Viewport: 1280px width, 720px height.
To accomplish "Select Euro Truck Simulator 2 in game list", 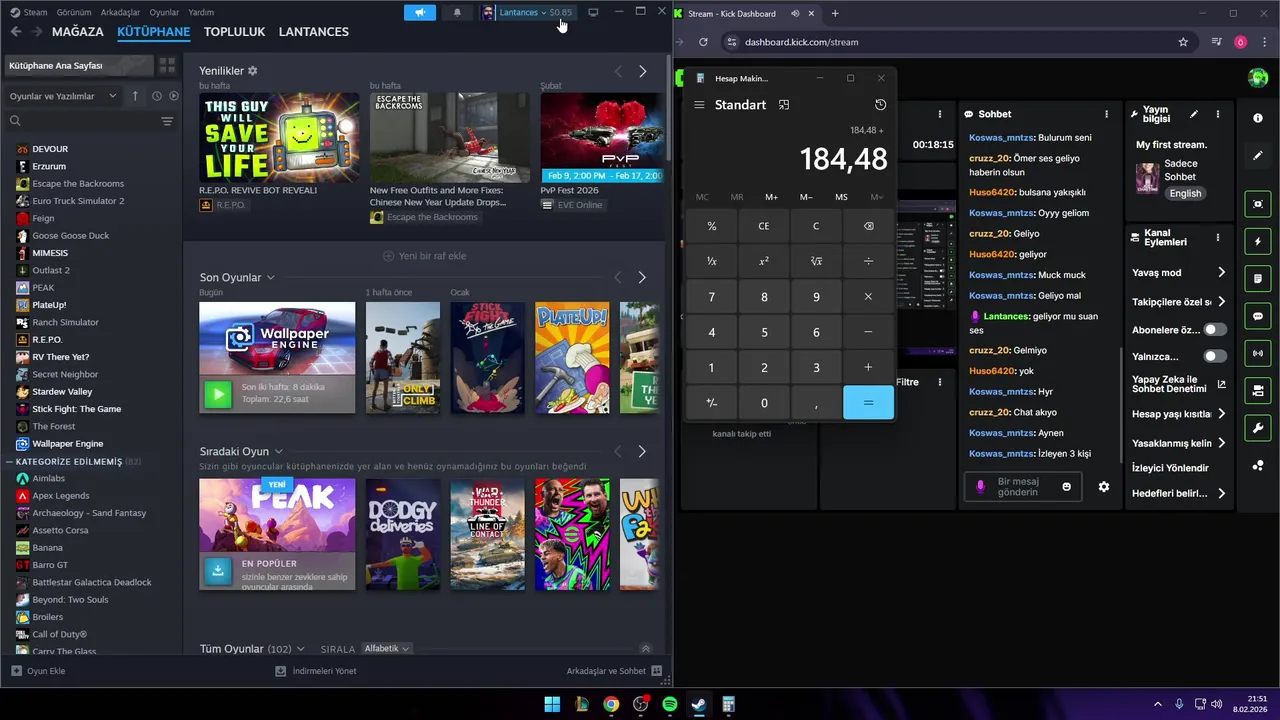I will (78, 201).
